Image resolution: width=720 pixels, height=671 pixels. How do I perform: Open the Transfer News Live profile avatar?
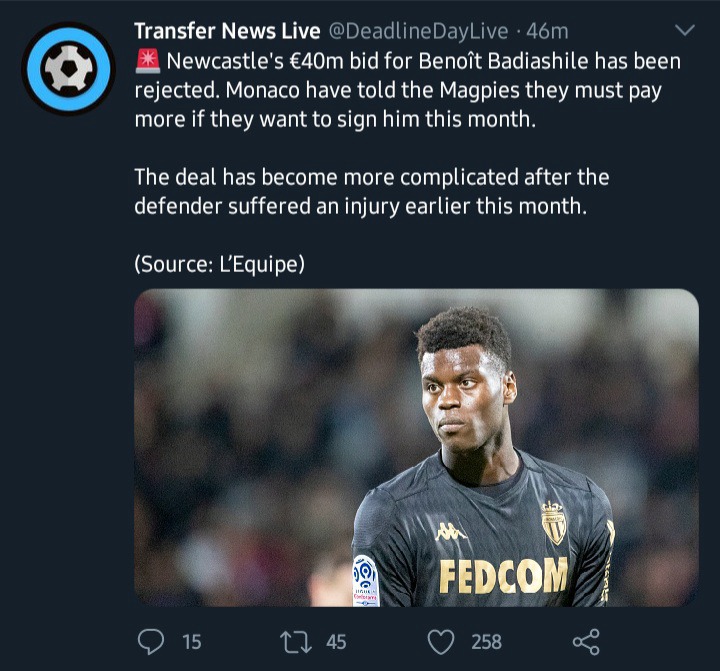pyautogui.click(x=68, y=68)
